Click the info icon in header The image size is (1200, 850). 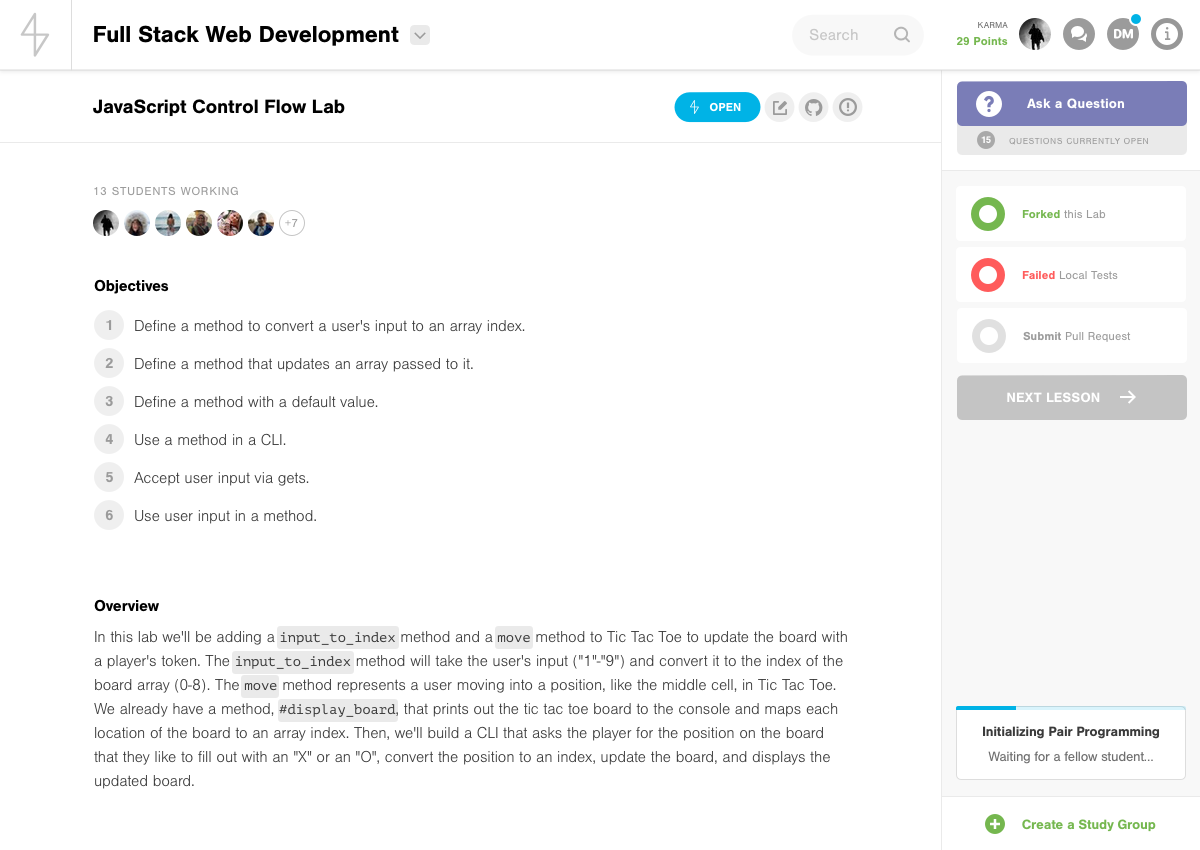point(1166,34)
